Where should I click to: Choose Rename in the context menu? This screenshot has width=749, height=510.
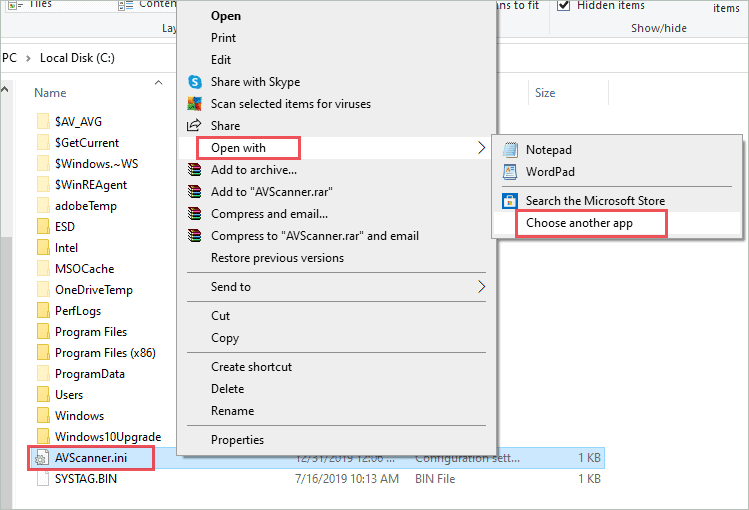coord(231,411)
